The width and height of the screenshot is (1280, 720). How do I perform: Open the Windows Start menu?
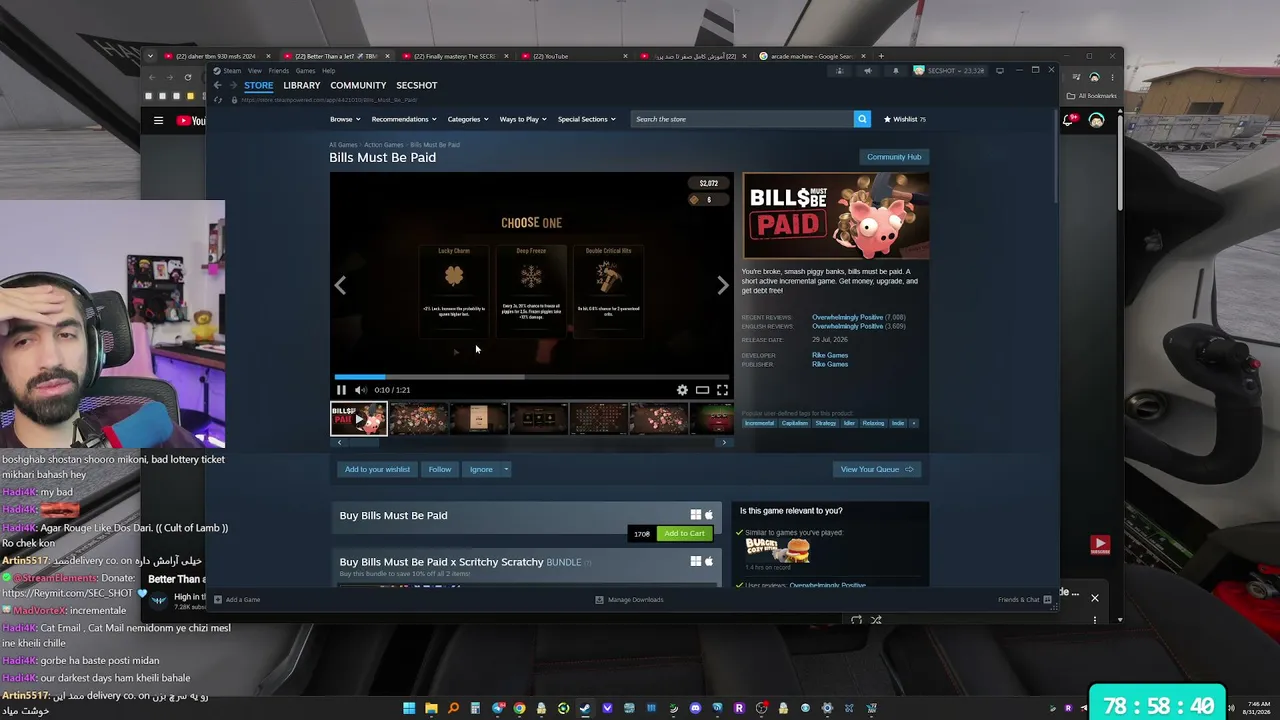(409, 708)
